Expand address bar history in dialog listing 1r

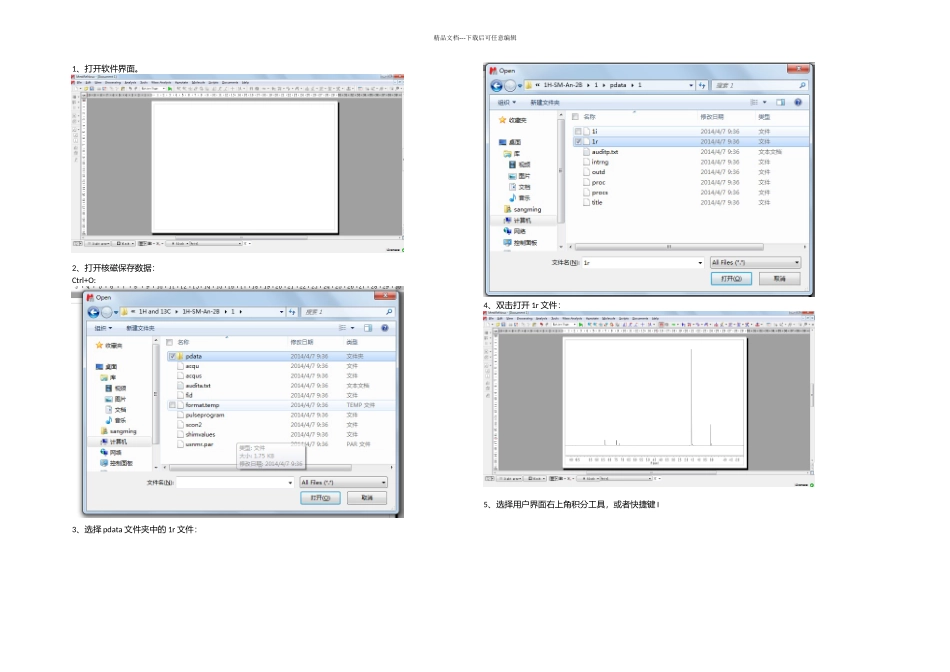click(691, 85)
